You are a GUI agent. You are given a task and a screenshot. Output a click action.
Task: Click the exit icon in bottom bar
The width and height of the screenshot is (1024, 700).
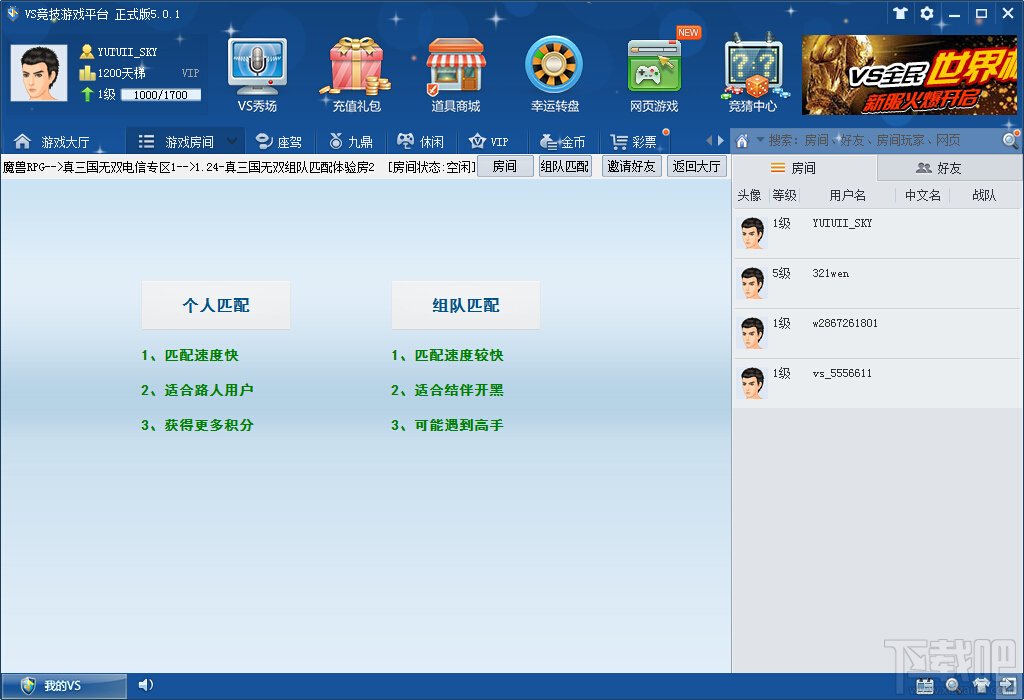coord(1007,686)
